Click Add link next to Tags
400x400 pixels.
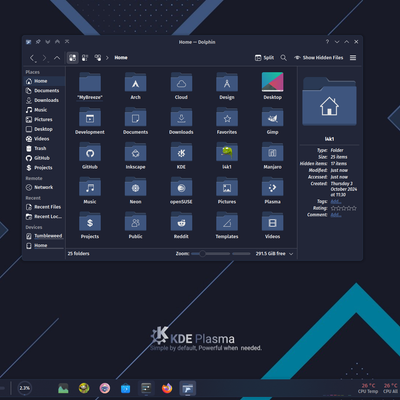click(x=336, y=202)
